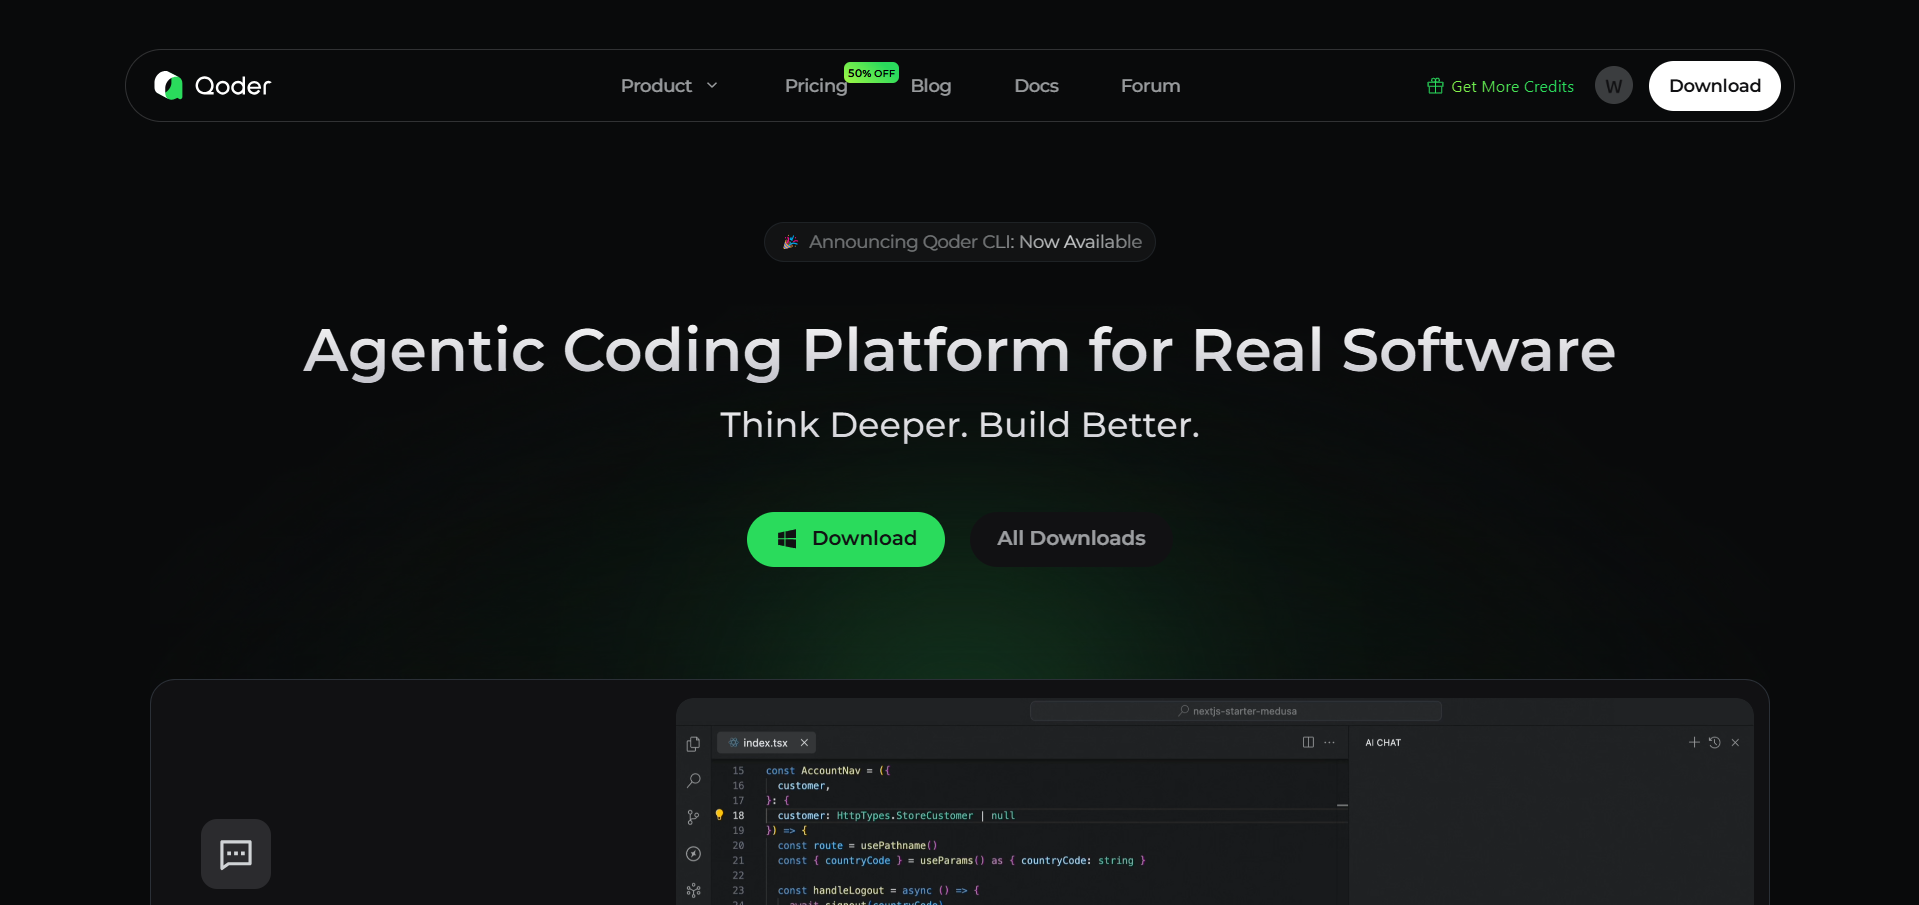This screenshot has width=1919, height=905.
Task: Open the editor more actions ellipsis menu
Action: (1330, 742)
